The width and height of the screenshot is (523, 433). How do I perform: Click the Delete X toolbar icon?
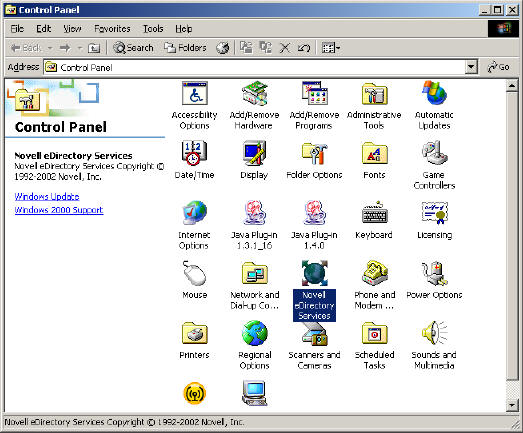click(x=285, y=48)
